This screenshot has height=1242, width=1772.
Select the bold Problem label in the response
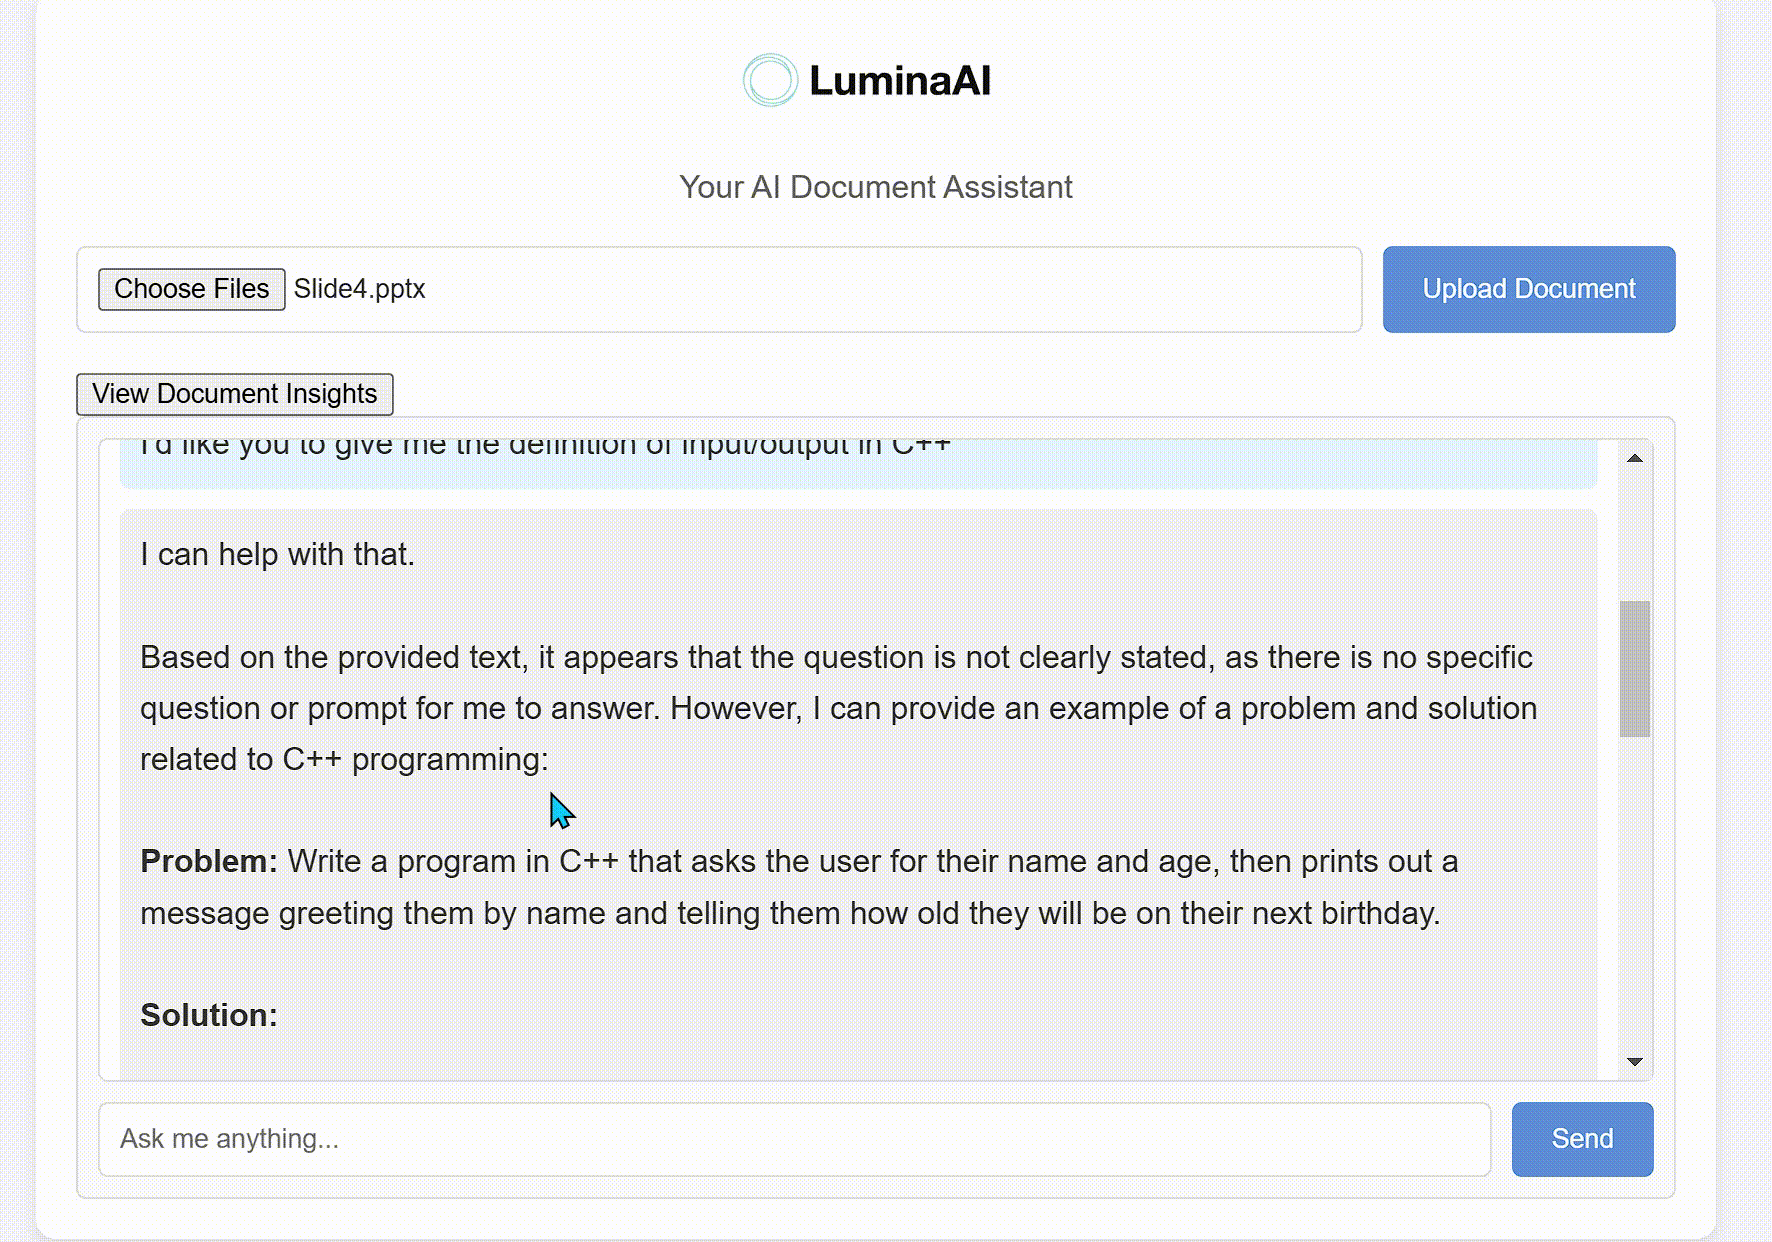click(206, 861)
